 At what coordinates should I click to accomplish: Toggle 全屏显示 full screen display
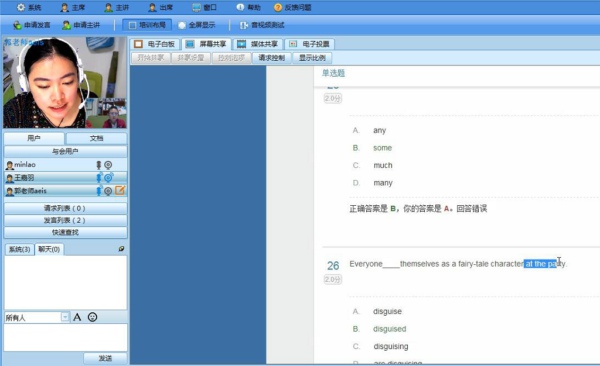coord(197,25)
